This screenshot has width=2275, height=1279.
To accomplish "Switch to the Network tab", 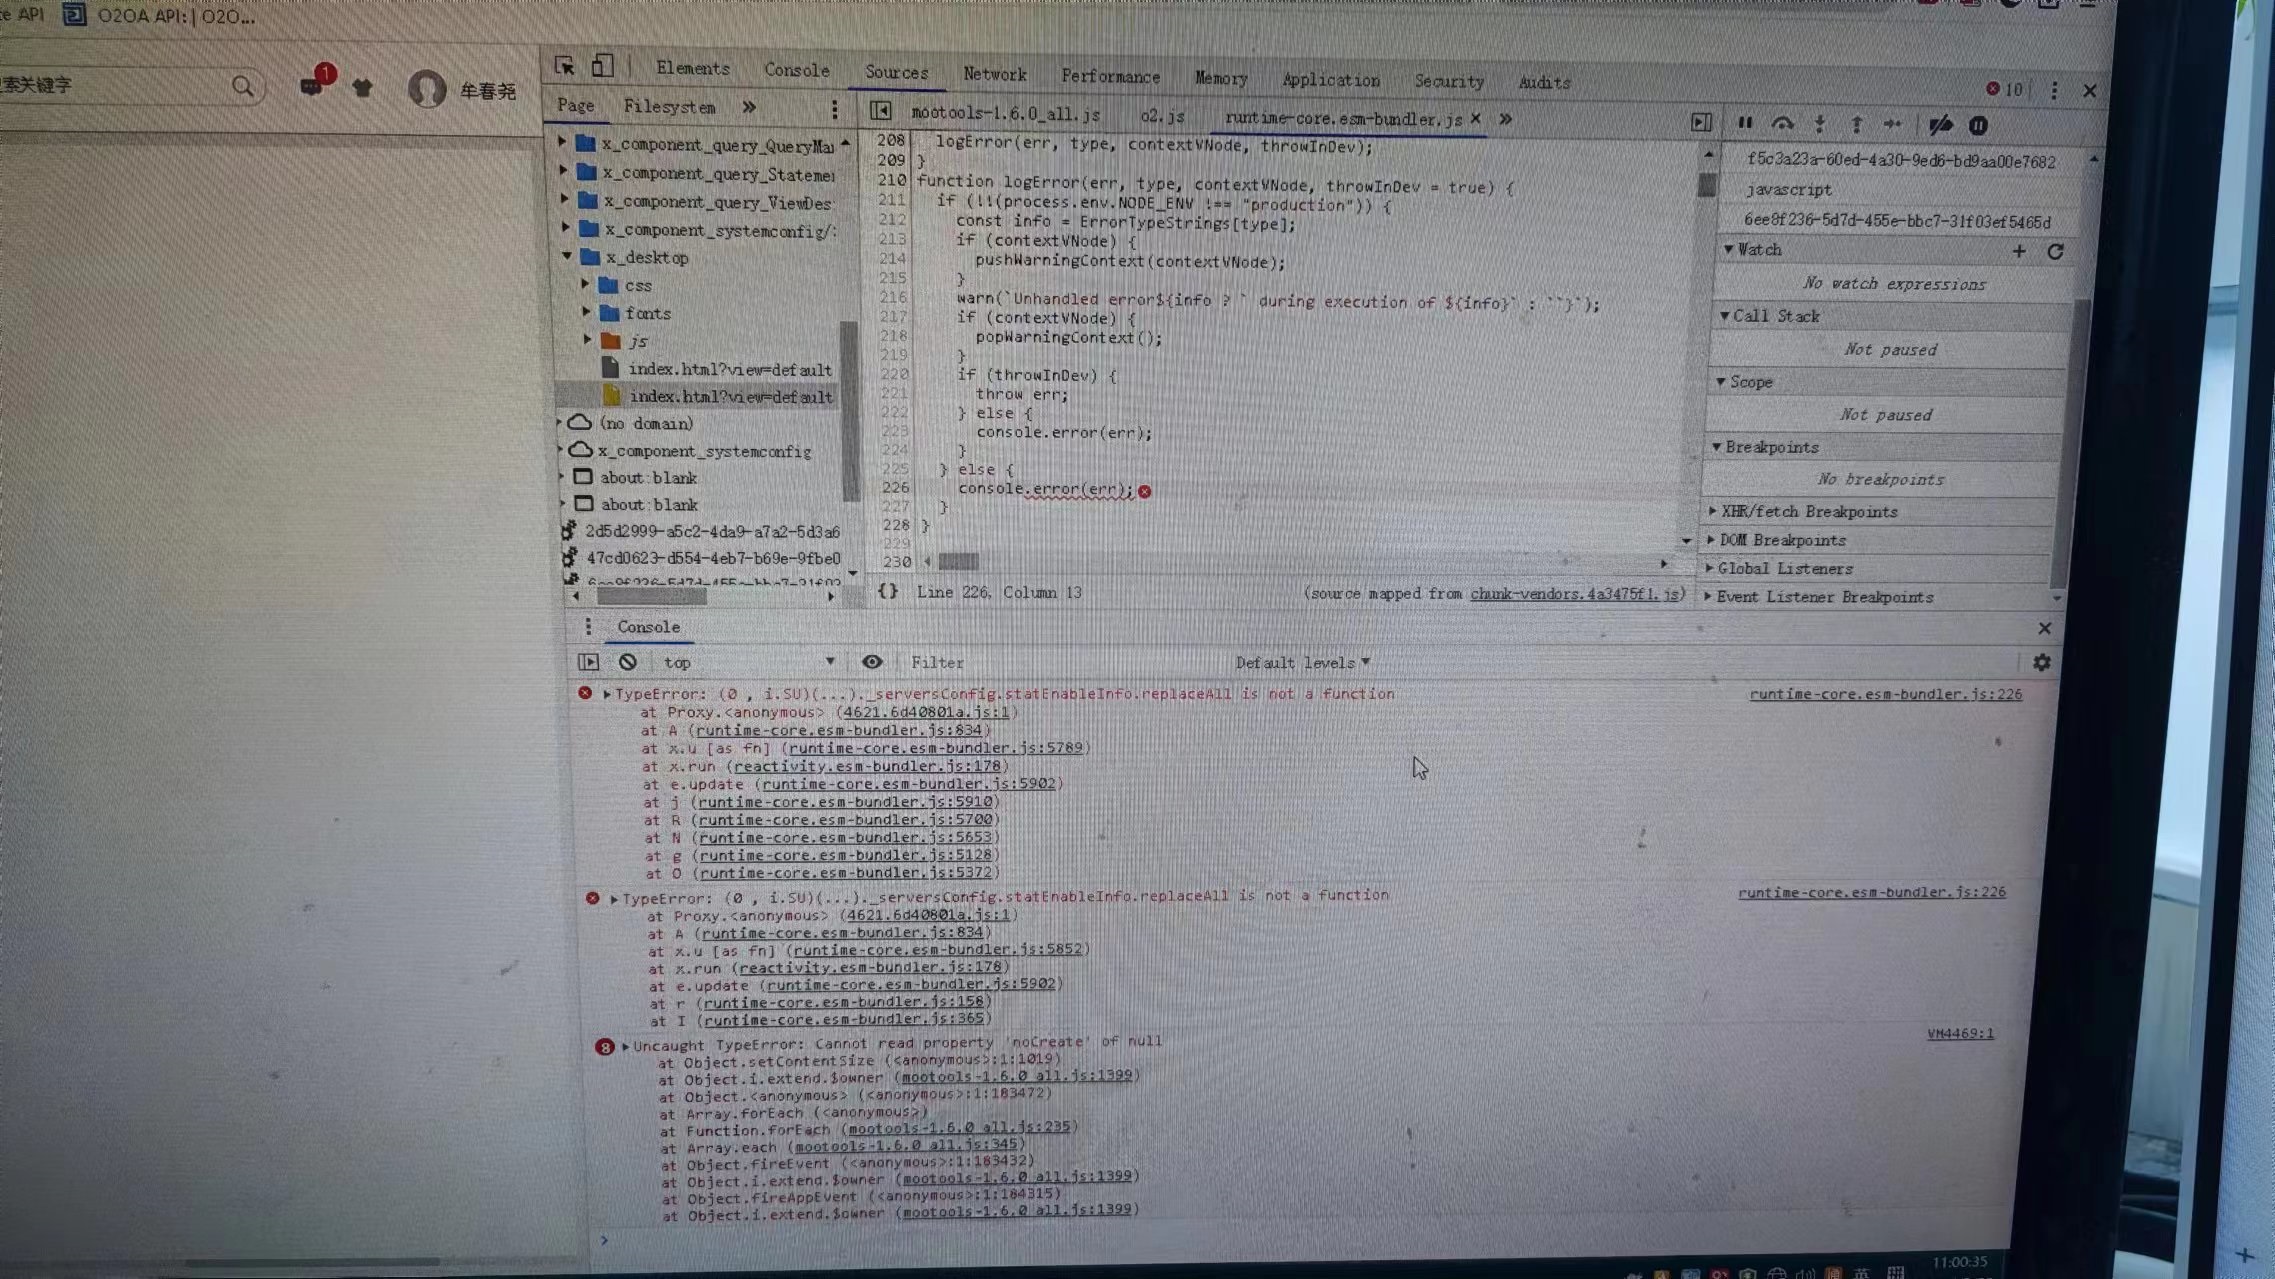I will [x=994, y=74].
